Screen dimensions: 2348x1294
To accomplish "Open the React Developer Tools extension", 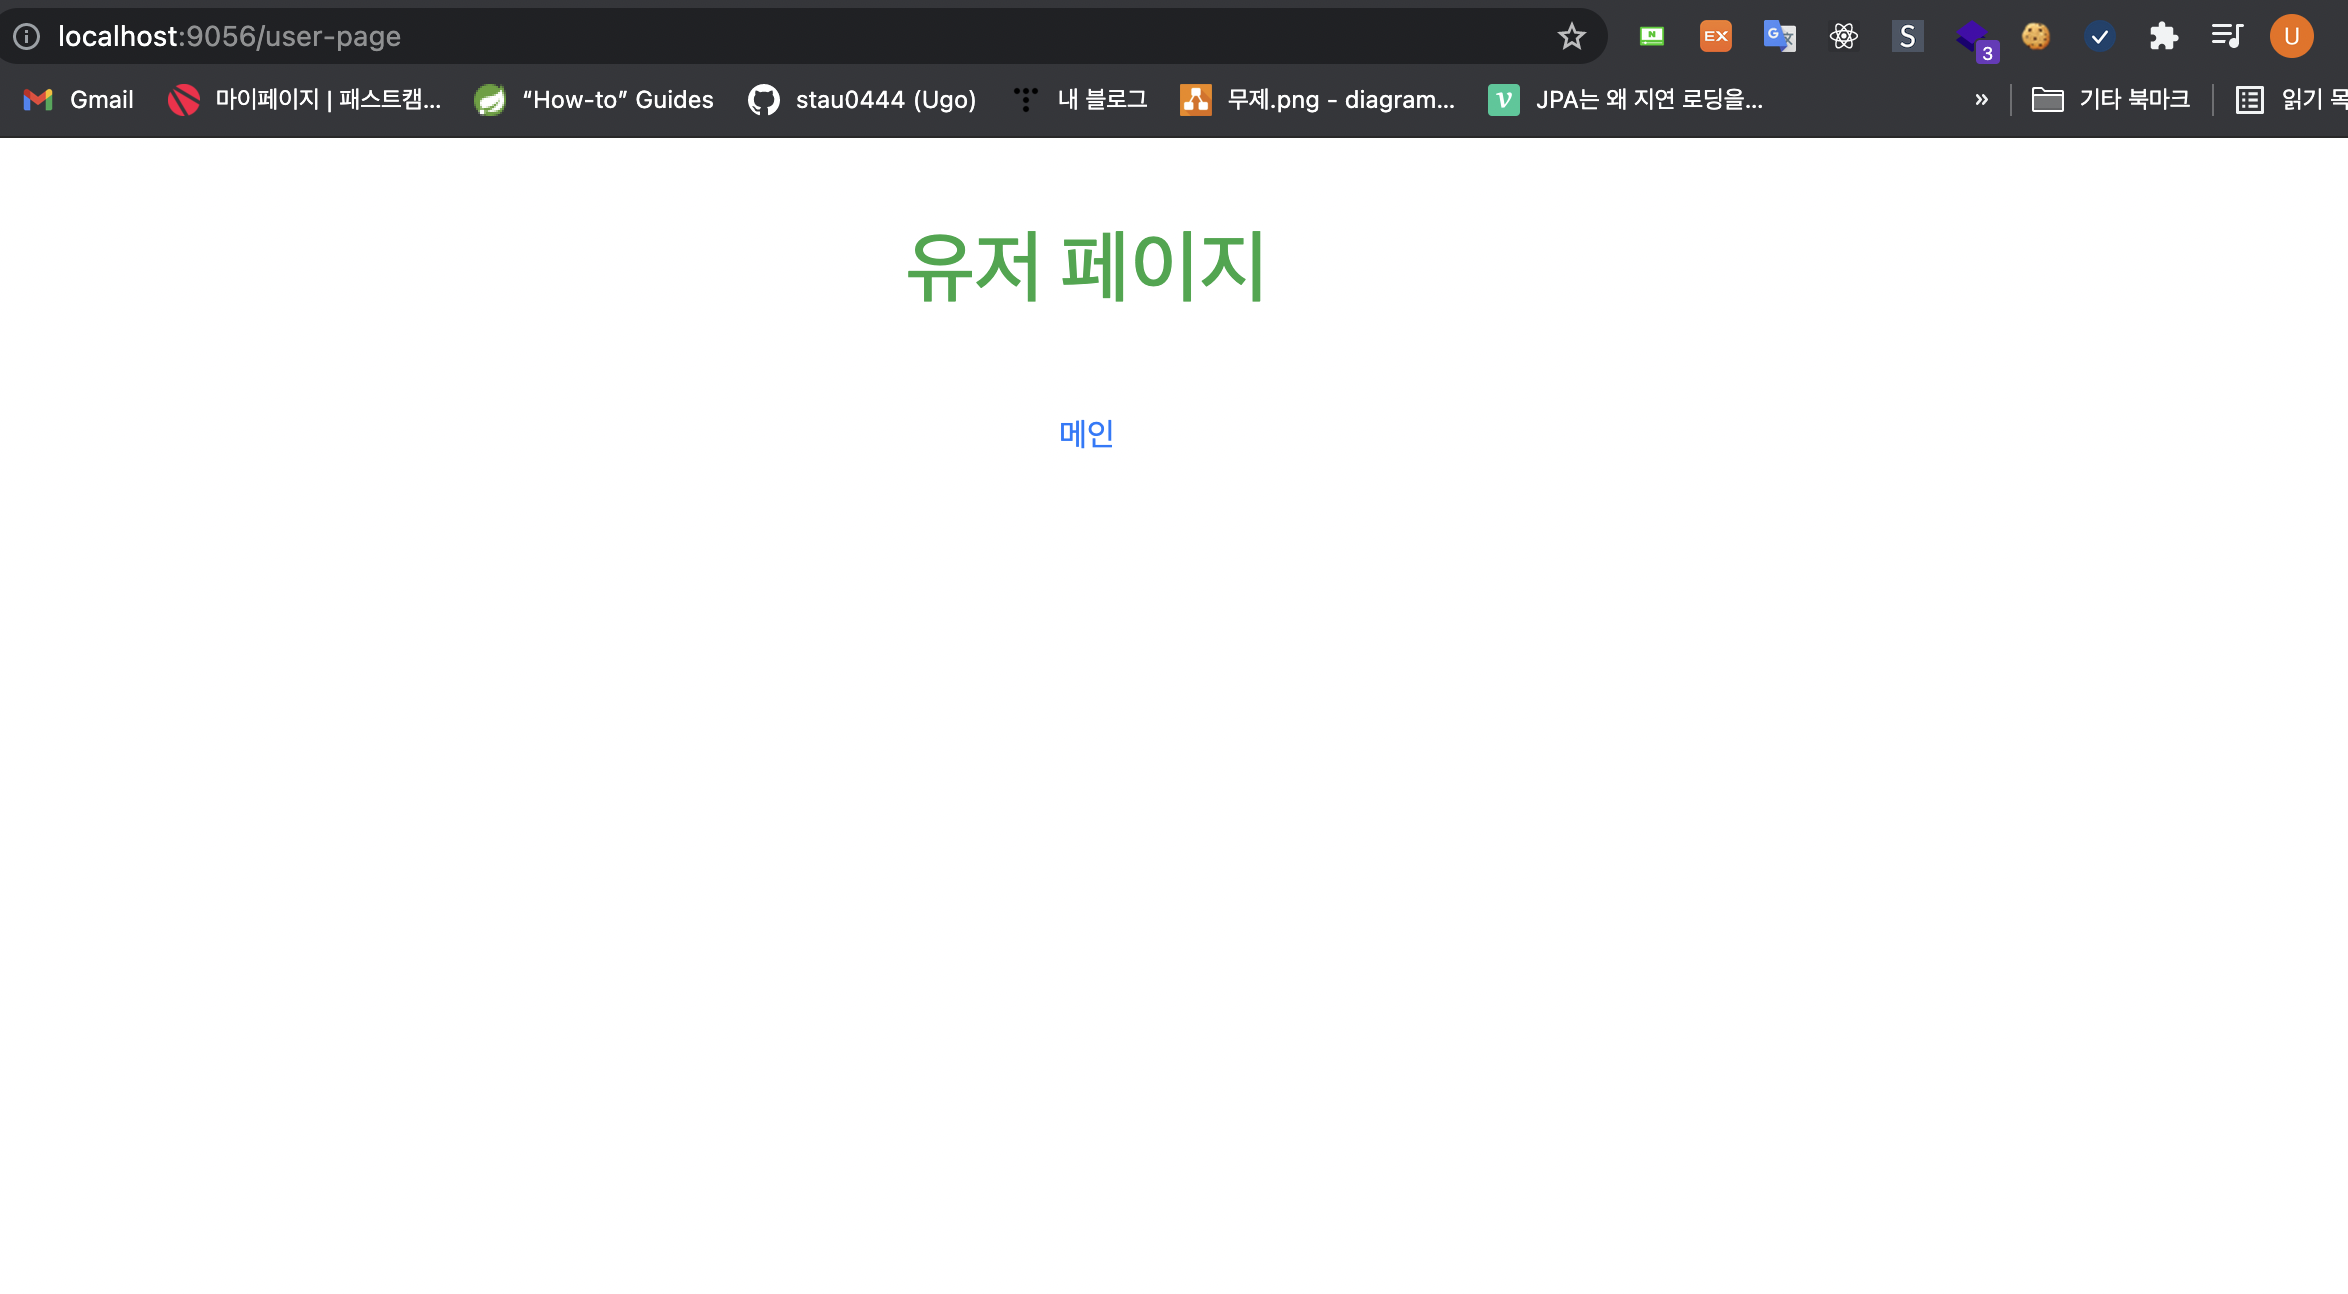I will (1844, 37).
